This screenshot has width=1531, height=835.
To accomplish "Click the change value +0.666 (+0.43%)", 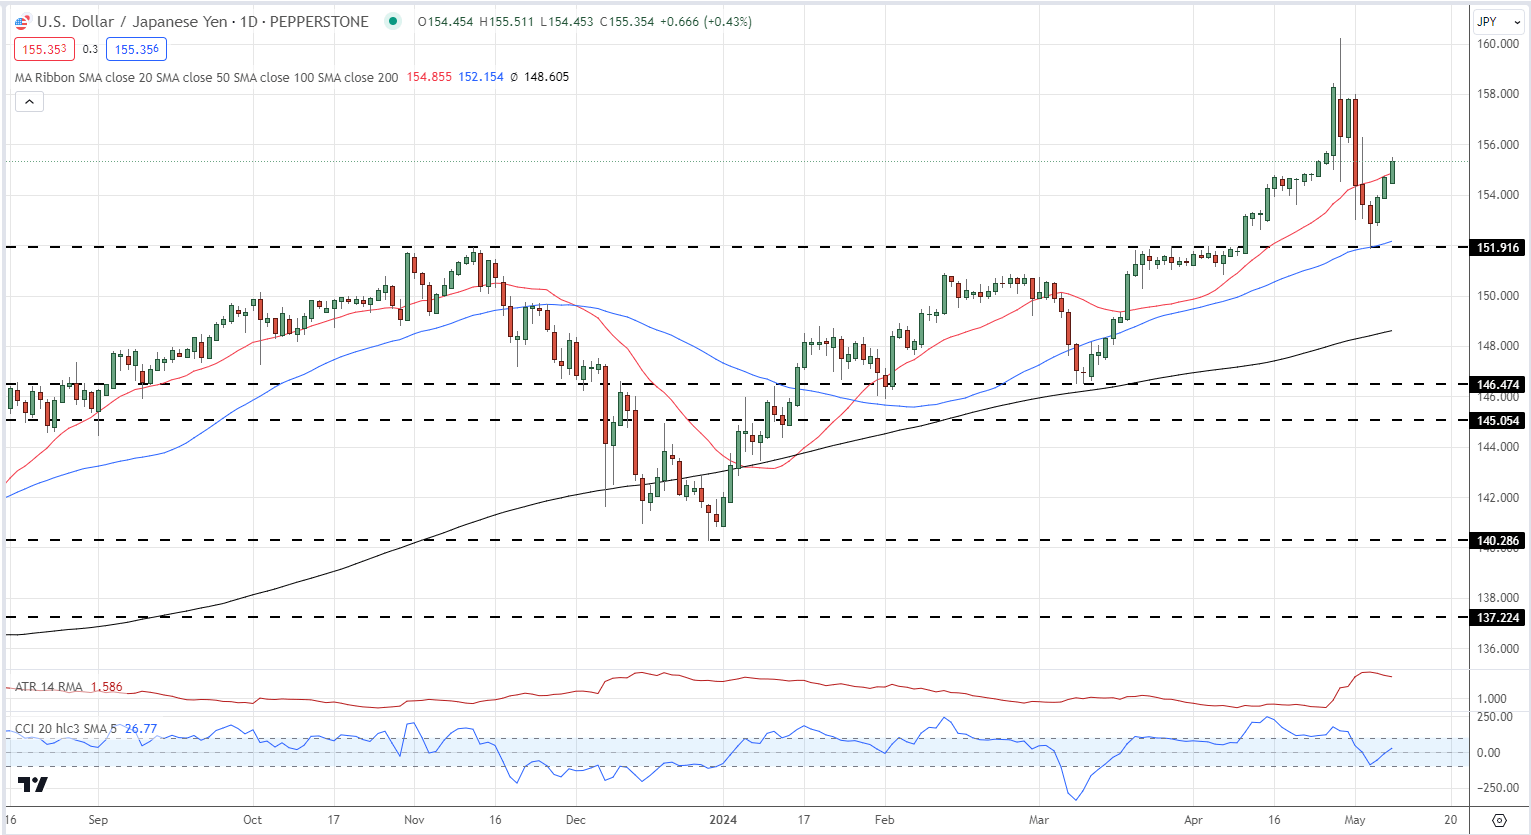I will (x=706, y=21).
